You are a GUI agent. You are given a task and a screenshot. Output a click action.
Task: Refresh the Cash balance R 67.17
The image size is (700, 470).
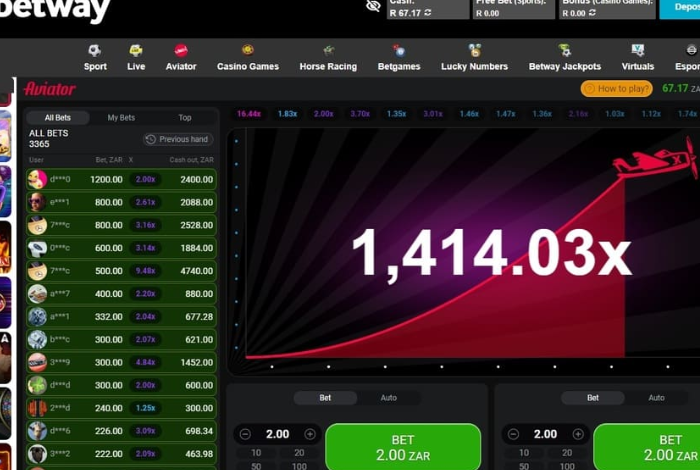pyautogui.click(x=428, y=12)
